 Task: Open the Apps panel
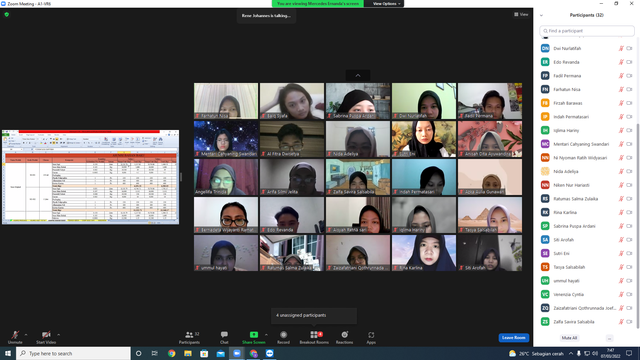coord(371,337)
